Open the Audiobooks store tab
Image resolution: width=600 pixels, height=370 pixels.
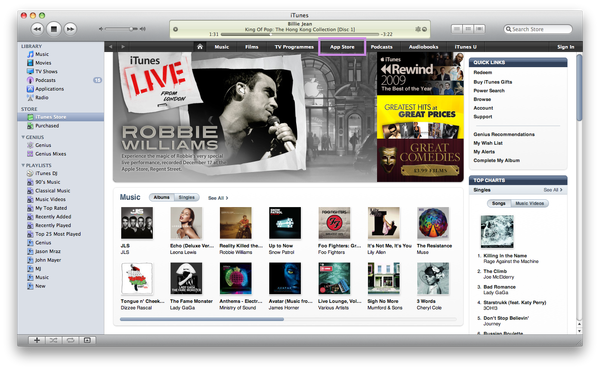click(423, 47)
